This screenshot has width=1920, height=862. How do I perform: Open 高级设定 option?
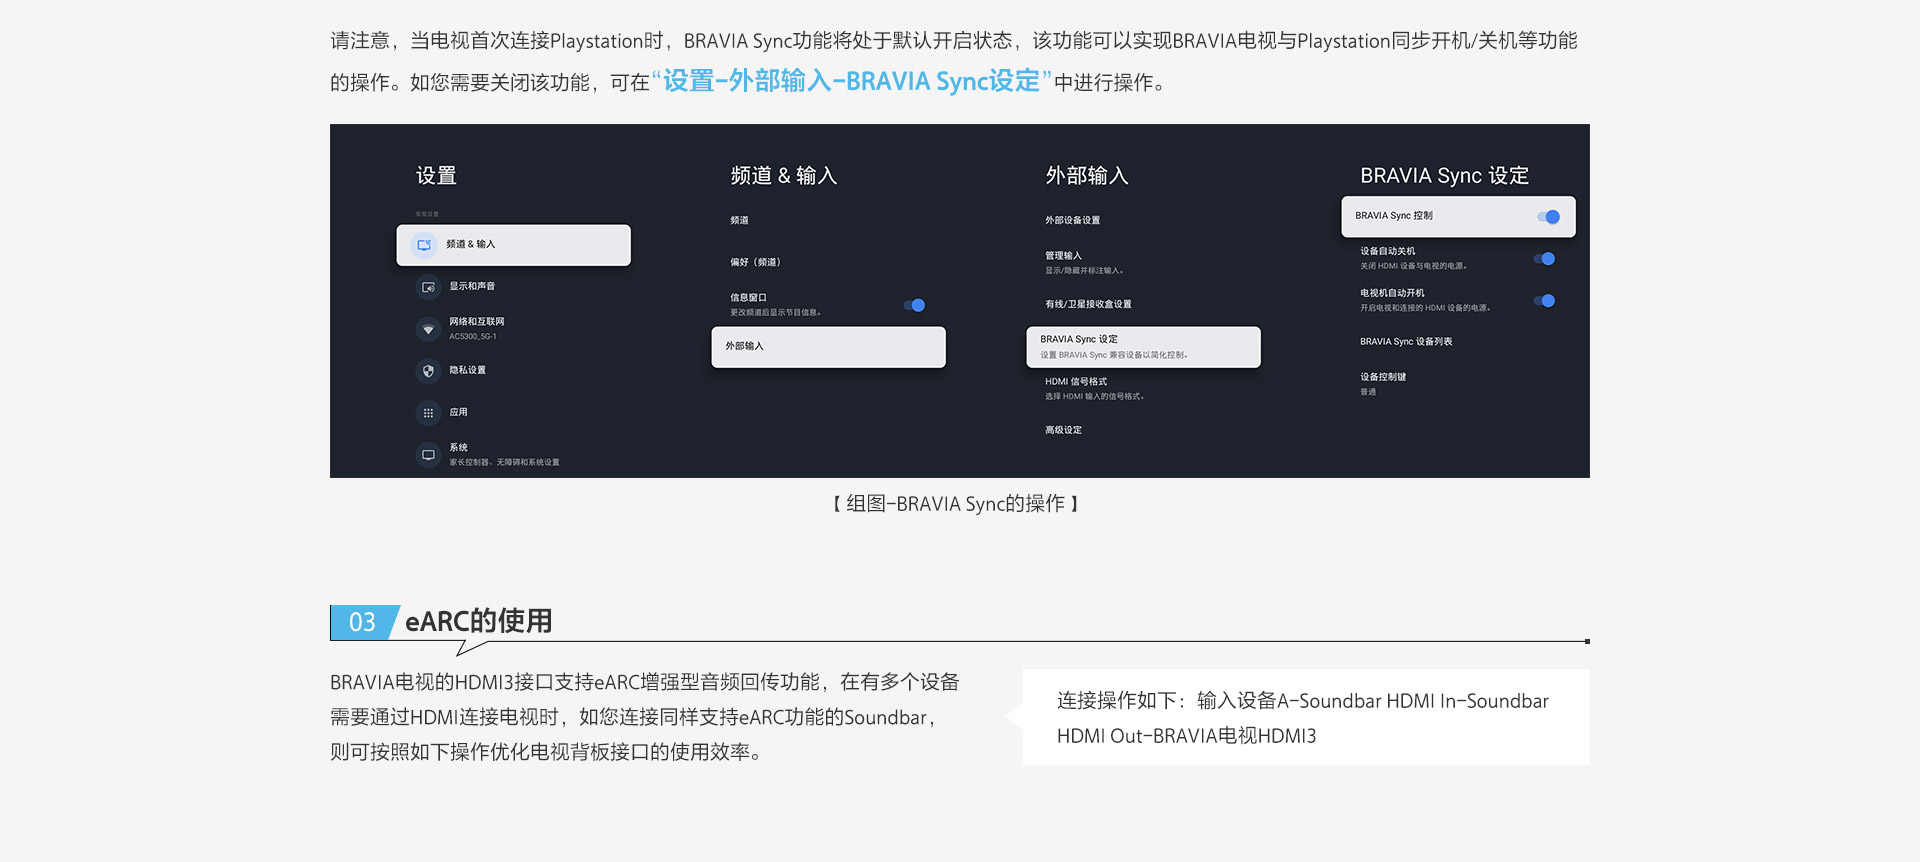[x=1063, y=431]
